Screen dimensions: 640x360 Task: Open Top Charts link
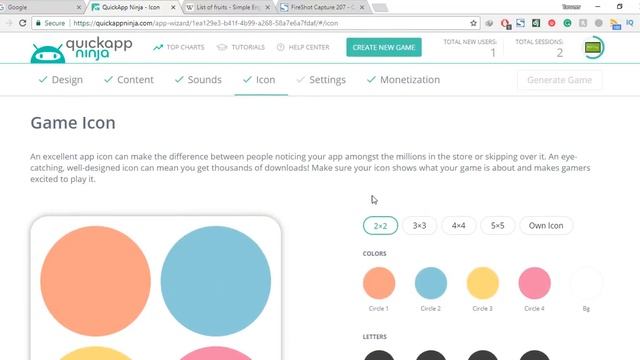179,47
